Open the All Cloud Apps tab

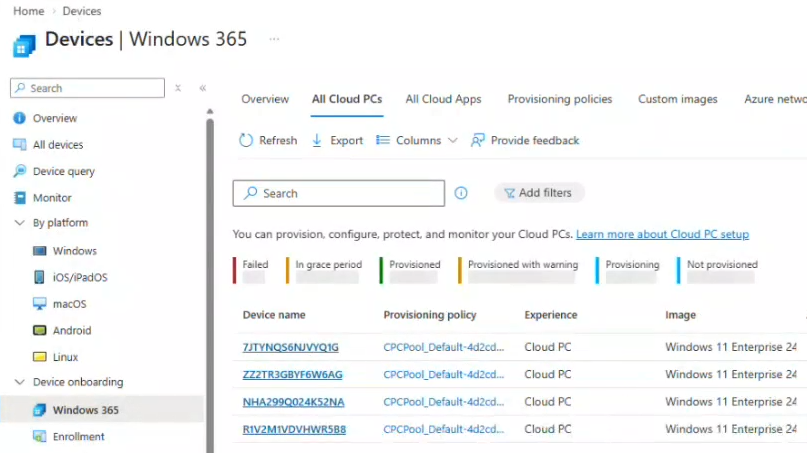point(443,99)
